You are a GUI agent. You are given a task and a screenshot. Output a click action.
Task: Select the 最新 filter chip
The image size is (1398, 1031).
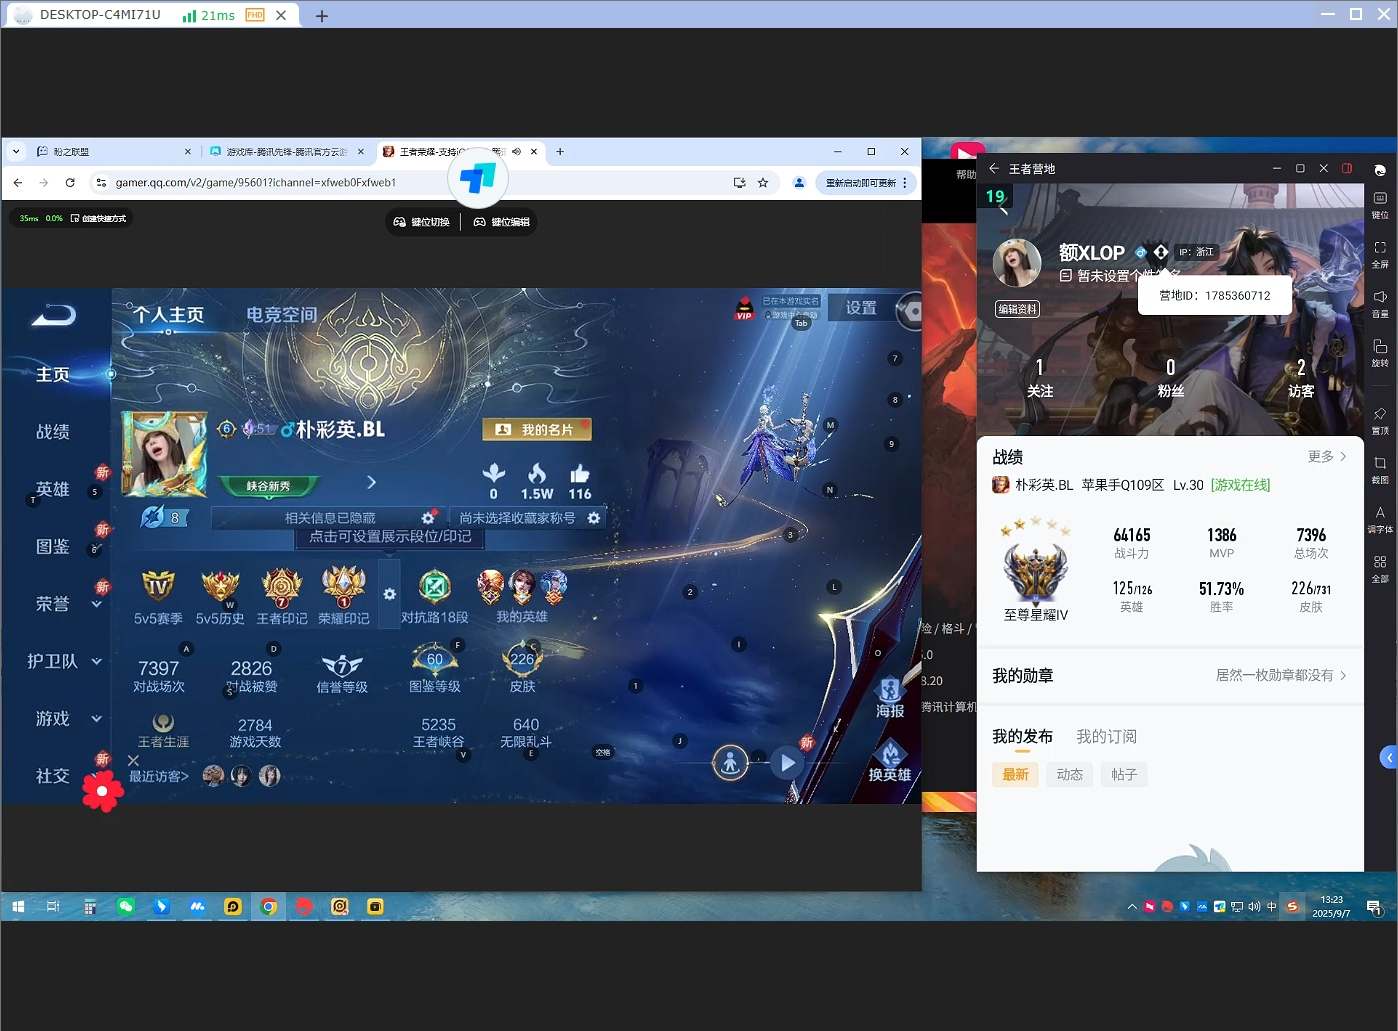[x=1015, y=775]
